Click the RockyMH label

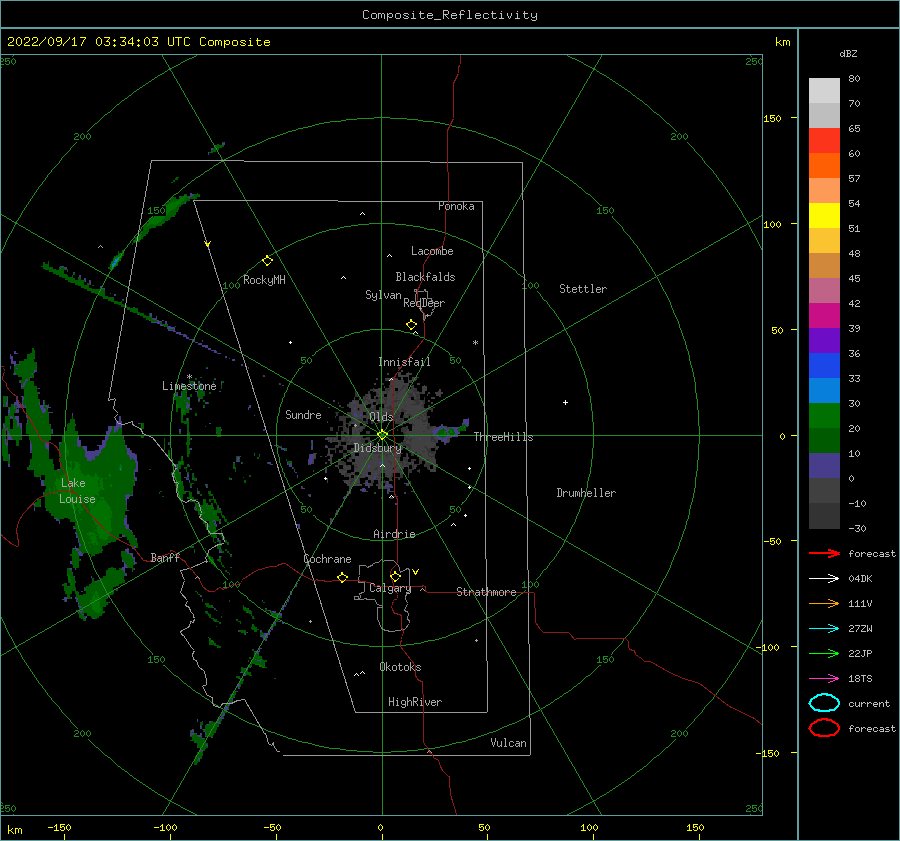tap(264, 280)
